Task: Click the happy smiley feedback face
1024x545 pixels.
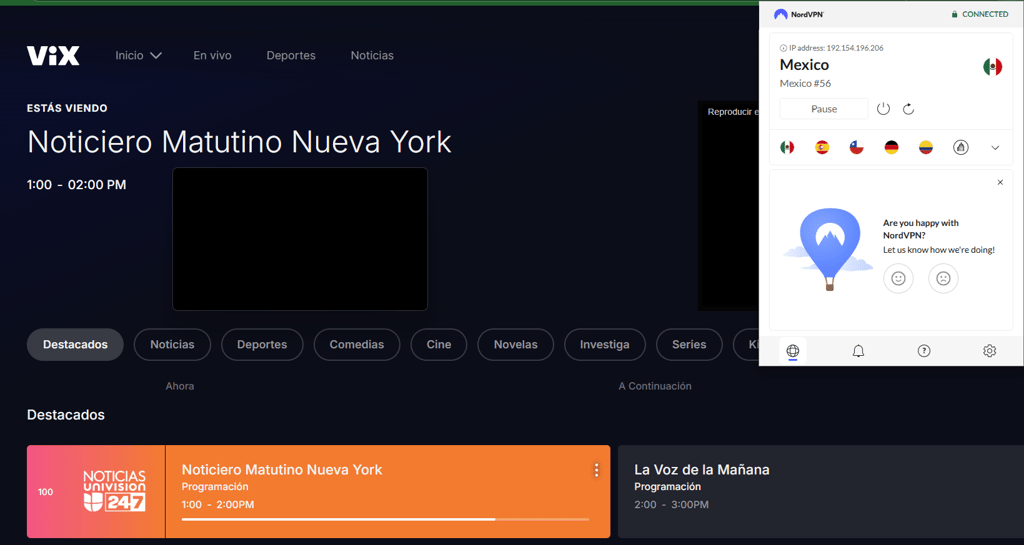Action: [x=899, y=279]
